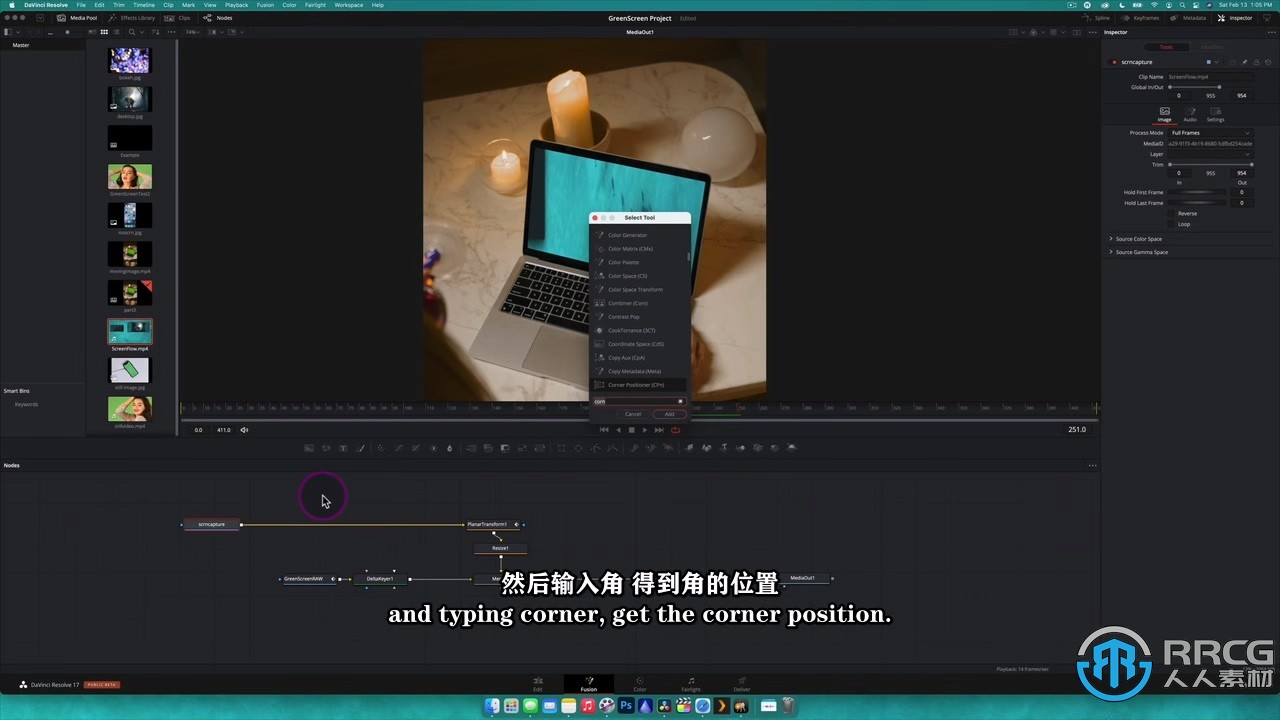The width and height of the screenshot is (1280, 720).
Task: Toggle the Inspector panel
Action: [x=1235, y=18]
